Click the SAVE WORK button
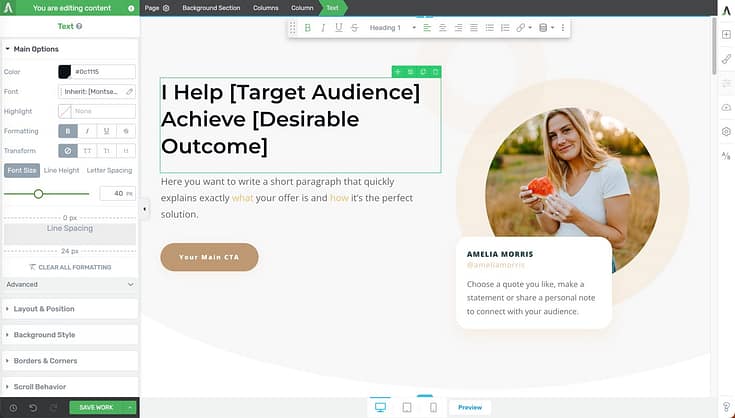The width and height of the screenshot is (735, 418). pos(97,408)
